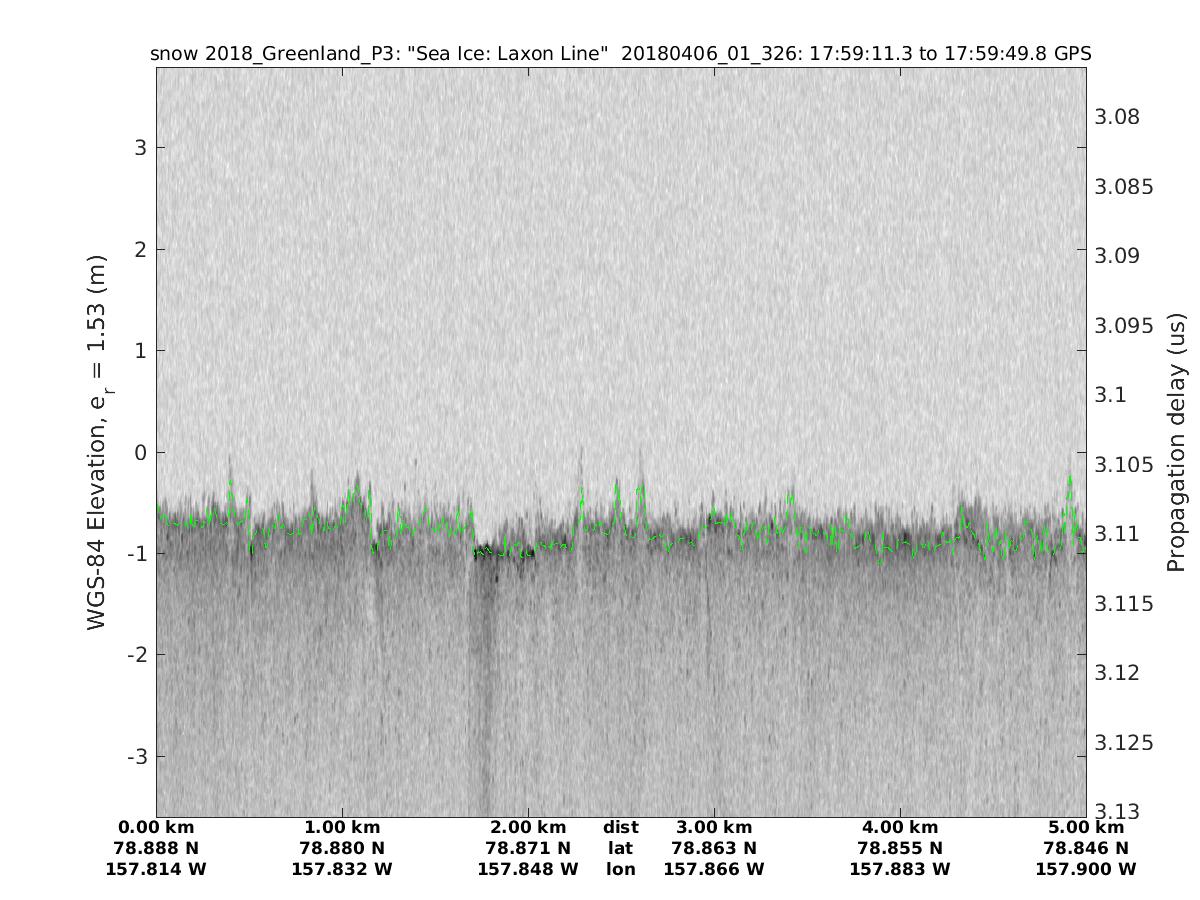Click the 'lon' legend label below axis
Viewport: 1200px width, 900px height.
pos(621,870)
